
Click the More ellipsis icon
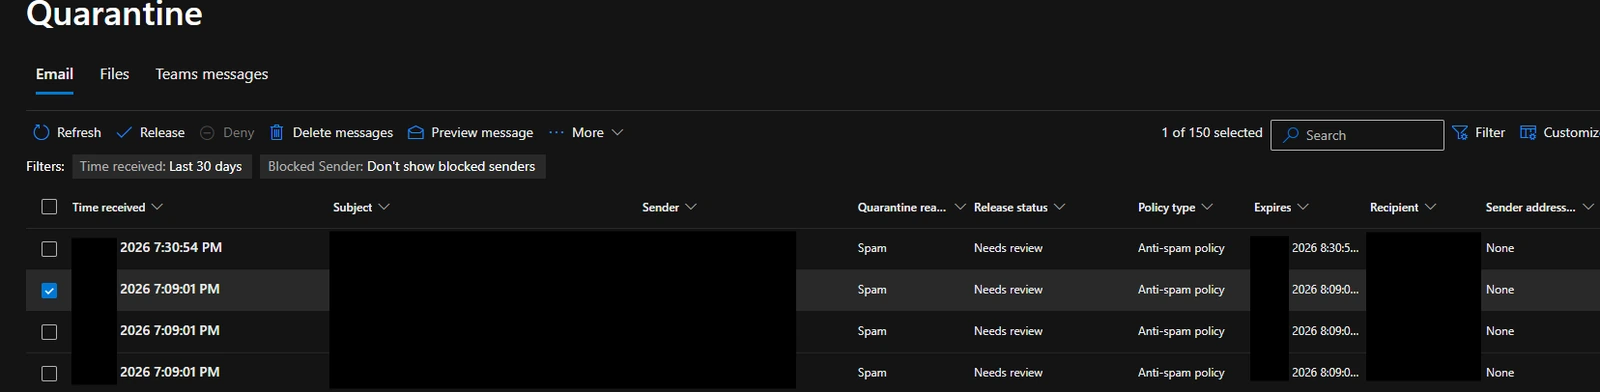[556, 133]
